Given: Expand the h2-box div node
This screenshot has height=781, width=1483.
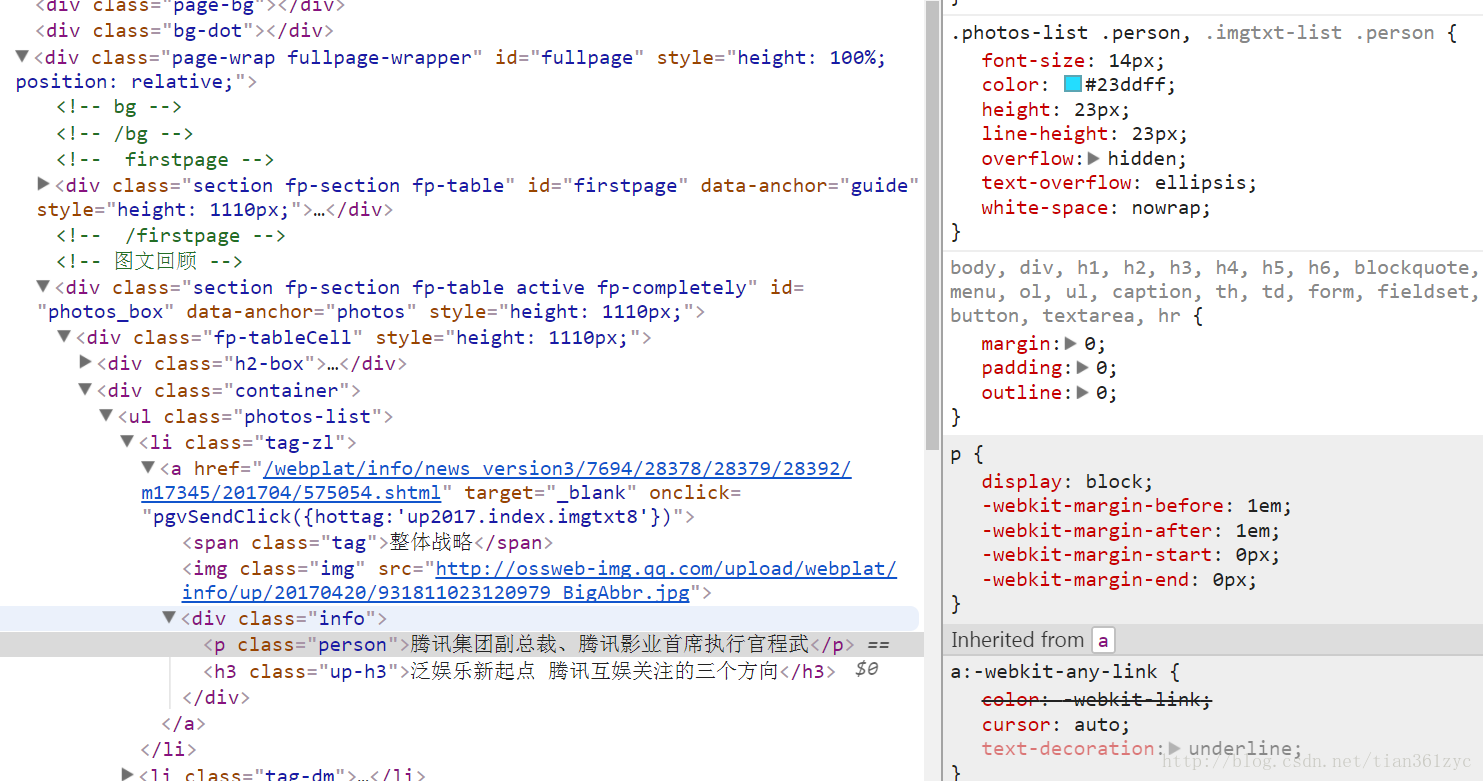Looking at the screenshot, I should coord(86,363).
